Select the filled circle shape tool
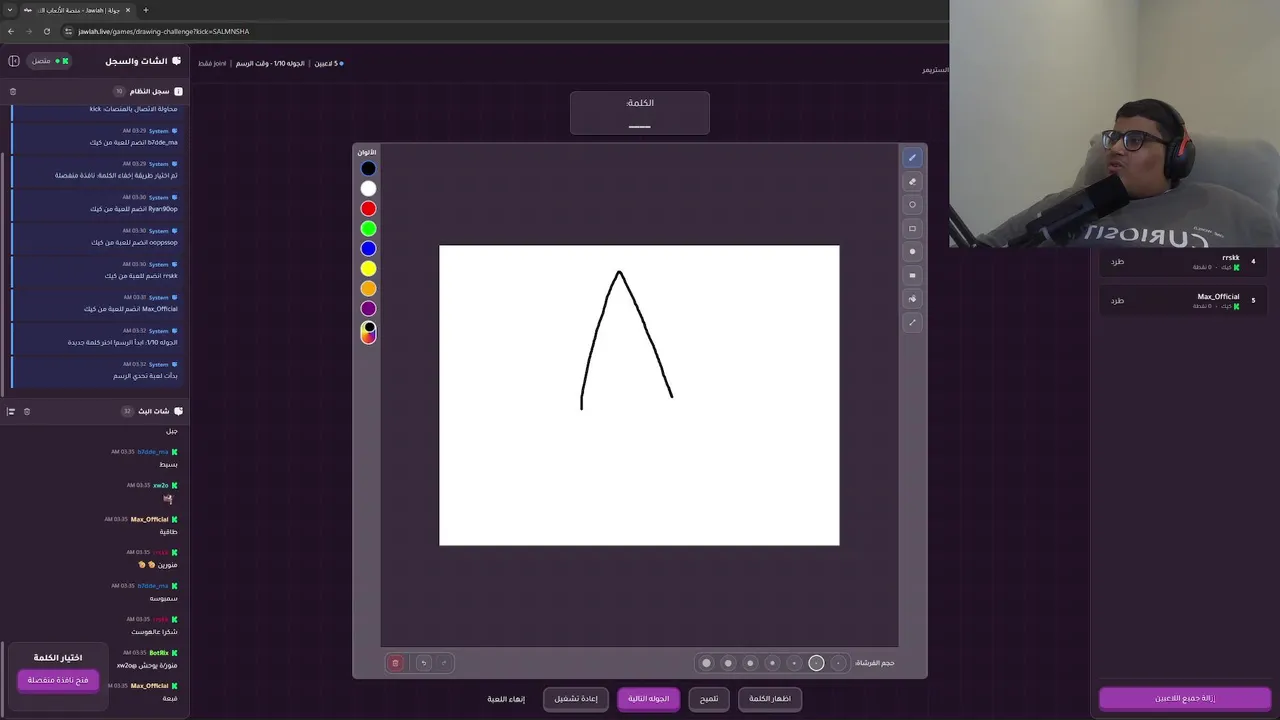 [x=912, y=252]
